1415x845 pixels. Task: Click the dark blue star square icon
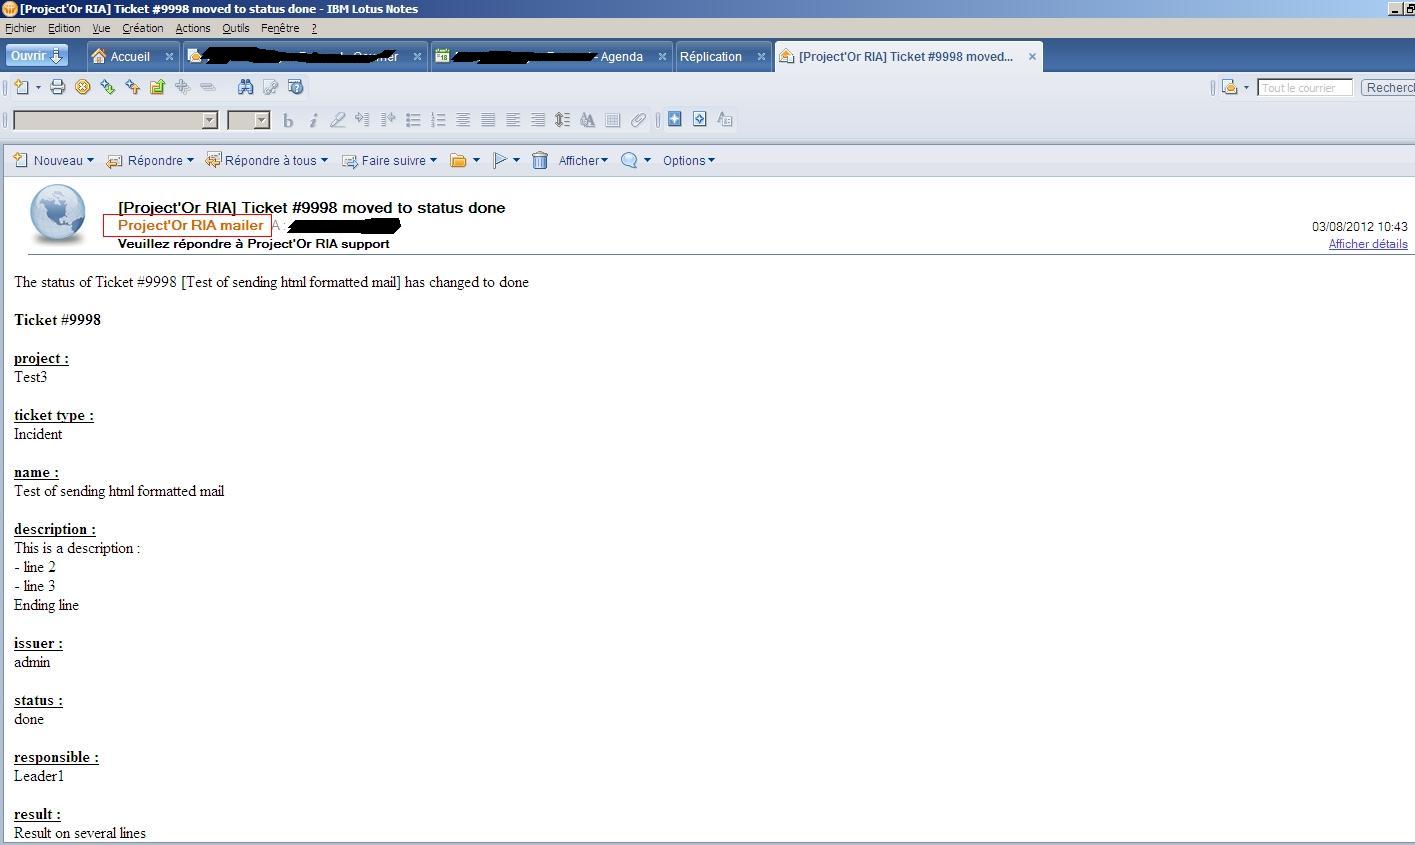pyautogui.click(x=675, y=119)
